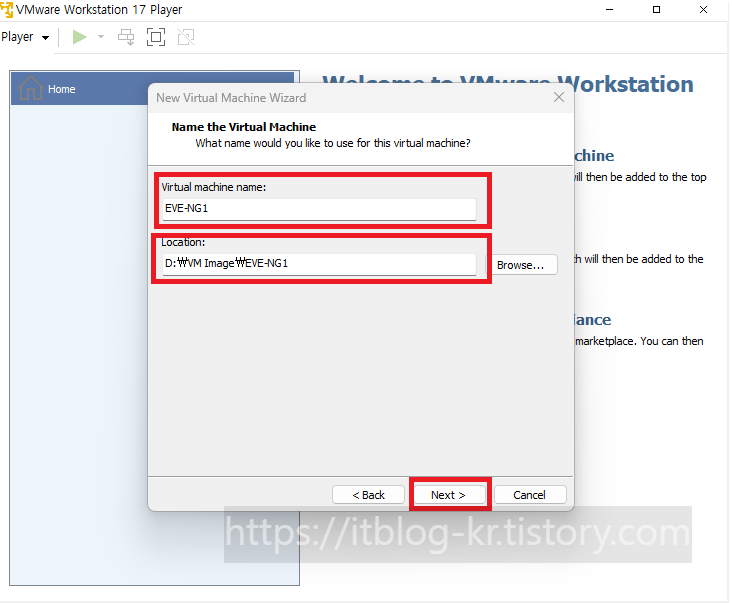The width and height of the screenshot is (732, 603).
Task: Minimize the VMware Player window
Action: point(609,9)
